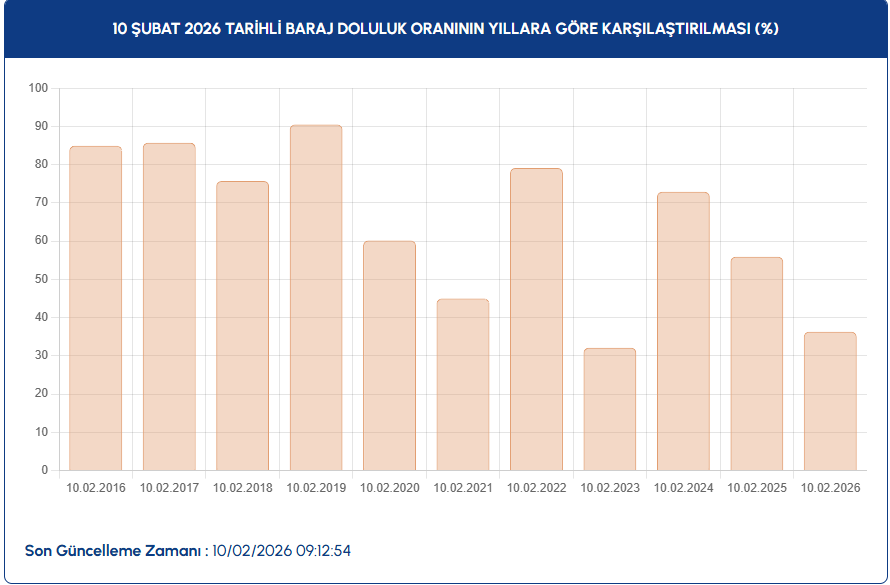Click the 10.02.2020 bar

[x=389, y=355]
